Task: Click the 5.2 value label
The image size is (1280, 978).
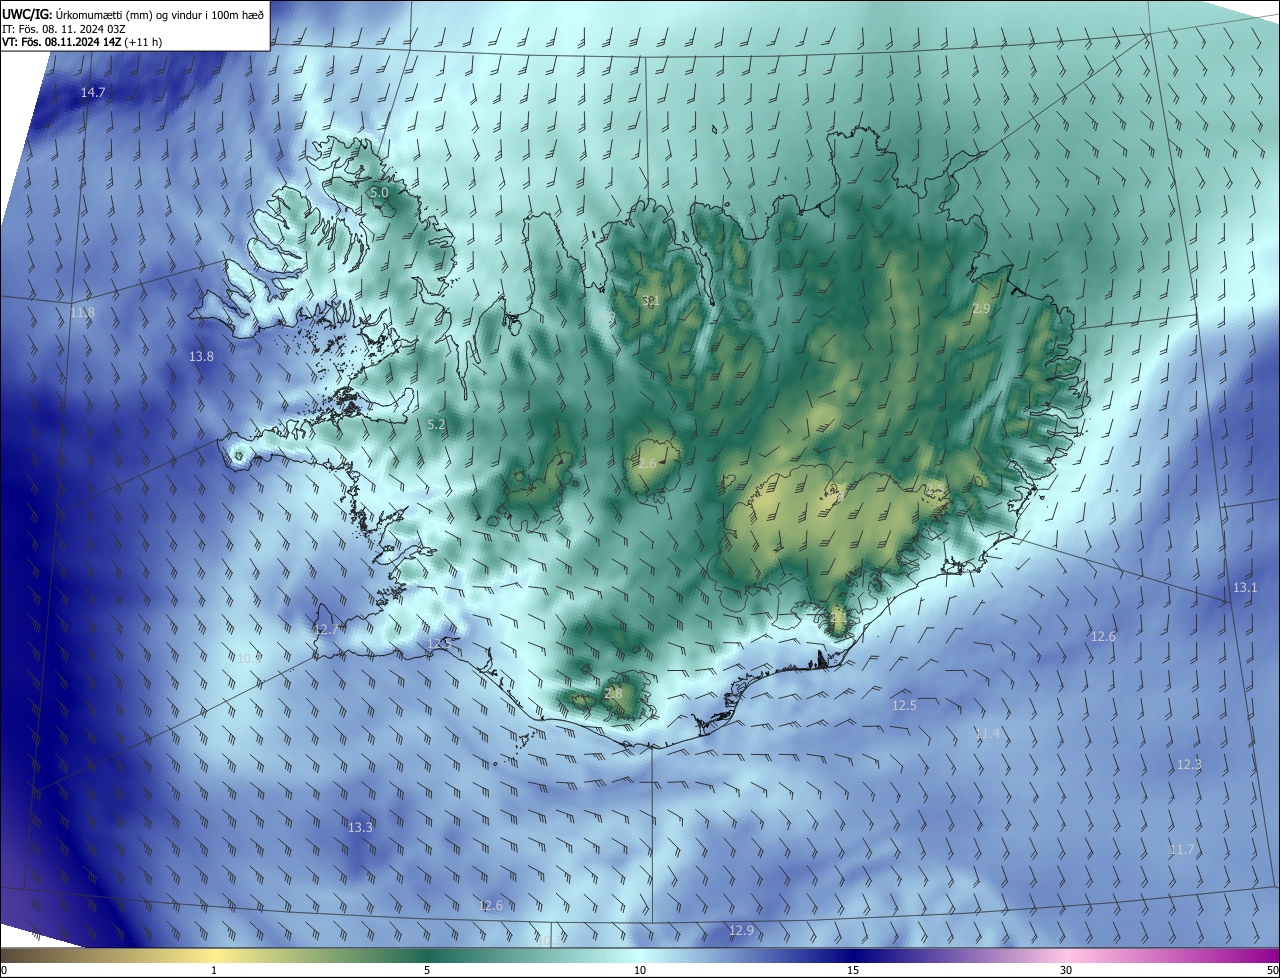Action: click(436, 425)
